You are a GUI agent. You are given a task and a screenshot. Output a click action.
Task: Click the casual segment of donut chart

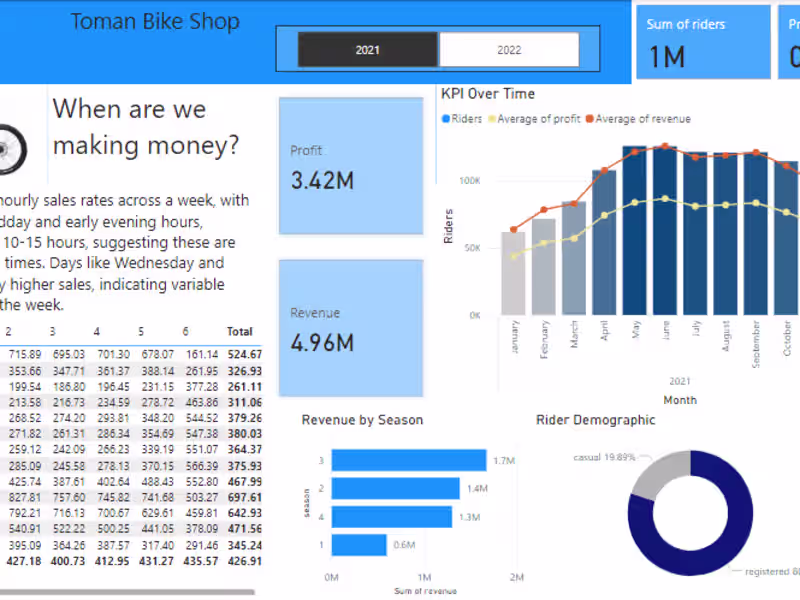[661, 472]
